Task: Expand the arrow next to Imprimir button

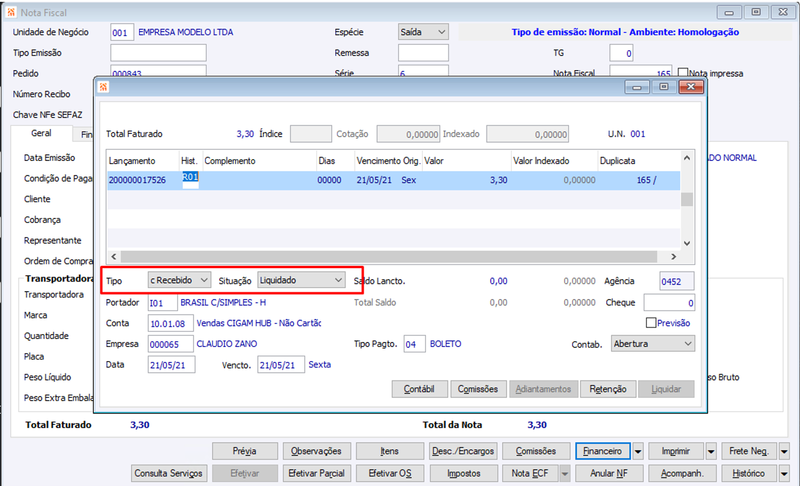Action: point(711,451)
